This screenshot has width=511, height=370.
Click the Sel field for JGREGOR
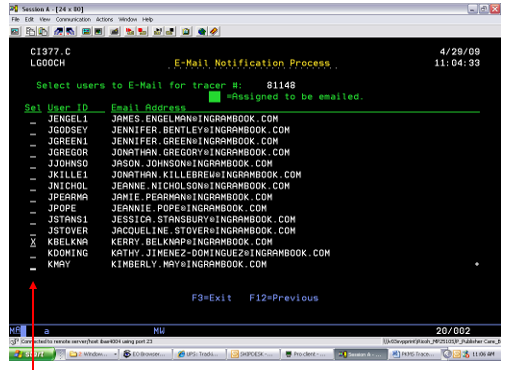point(33,153)
